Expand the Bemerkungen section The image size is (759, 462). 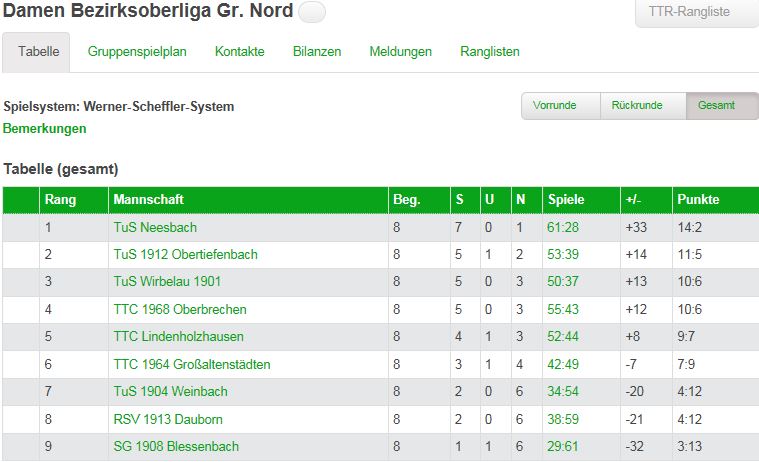pos(45,128)
